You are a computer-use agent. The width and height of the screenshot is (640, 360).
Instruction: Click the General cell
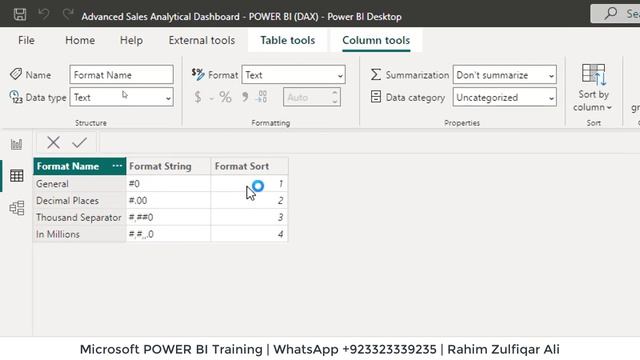pos(80,184)
